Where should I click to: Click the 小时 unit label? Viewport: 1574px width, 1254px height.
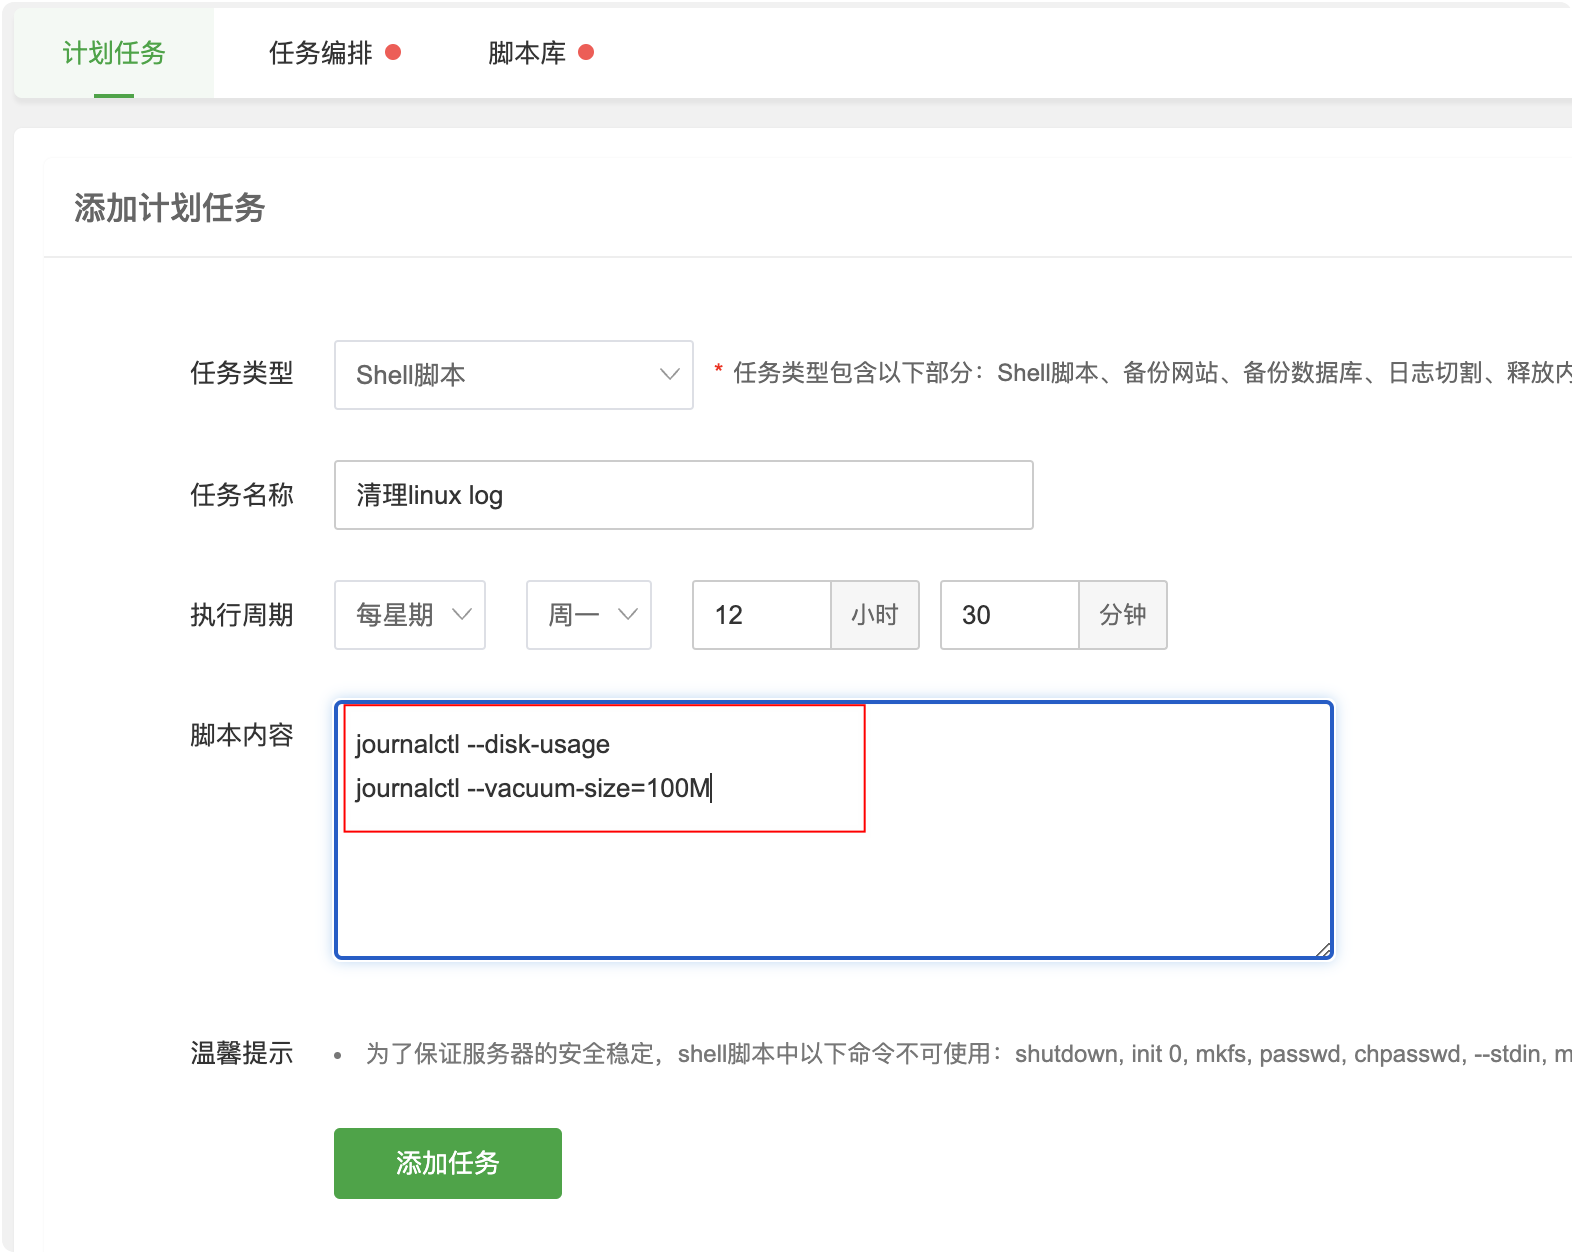click(875, 615)
